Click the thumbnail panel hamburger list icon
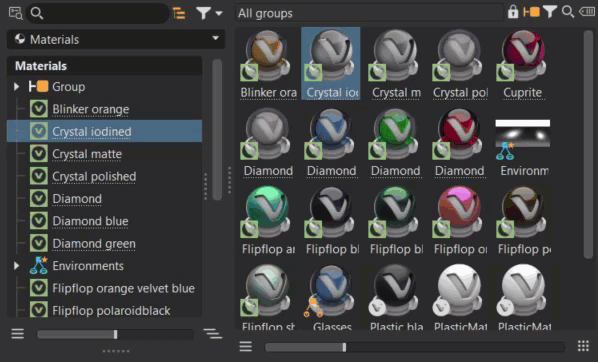The width and height of the screenshot is (598, 362). pyautogui.click(x=246, y=346)
